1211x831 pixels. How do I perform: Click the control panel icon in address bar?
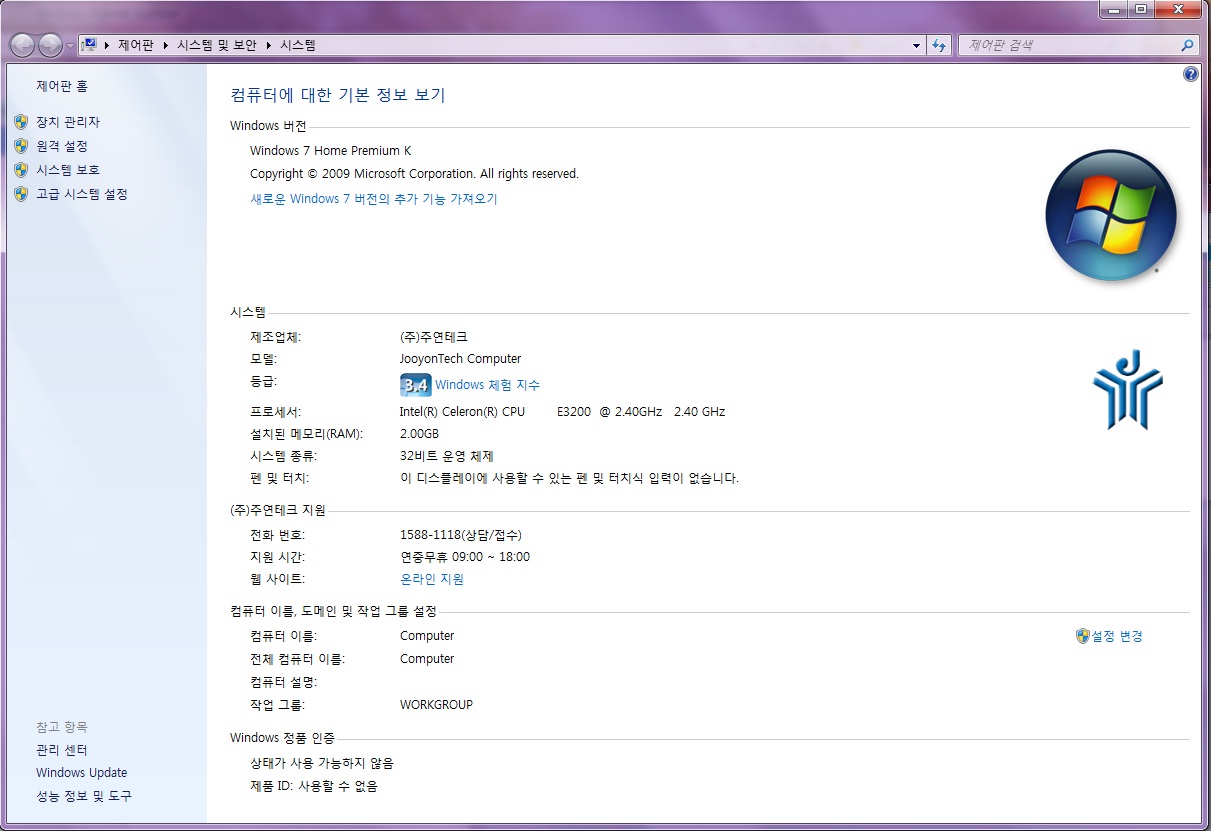pyautogui.click(x=90, y=45)
